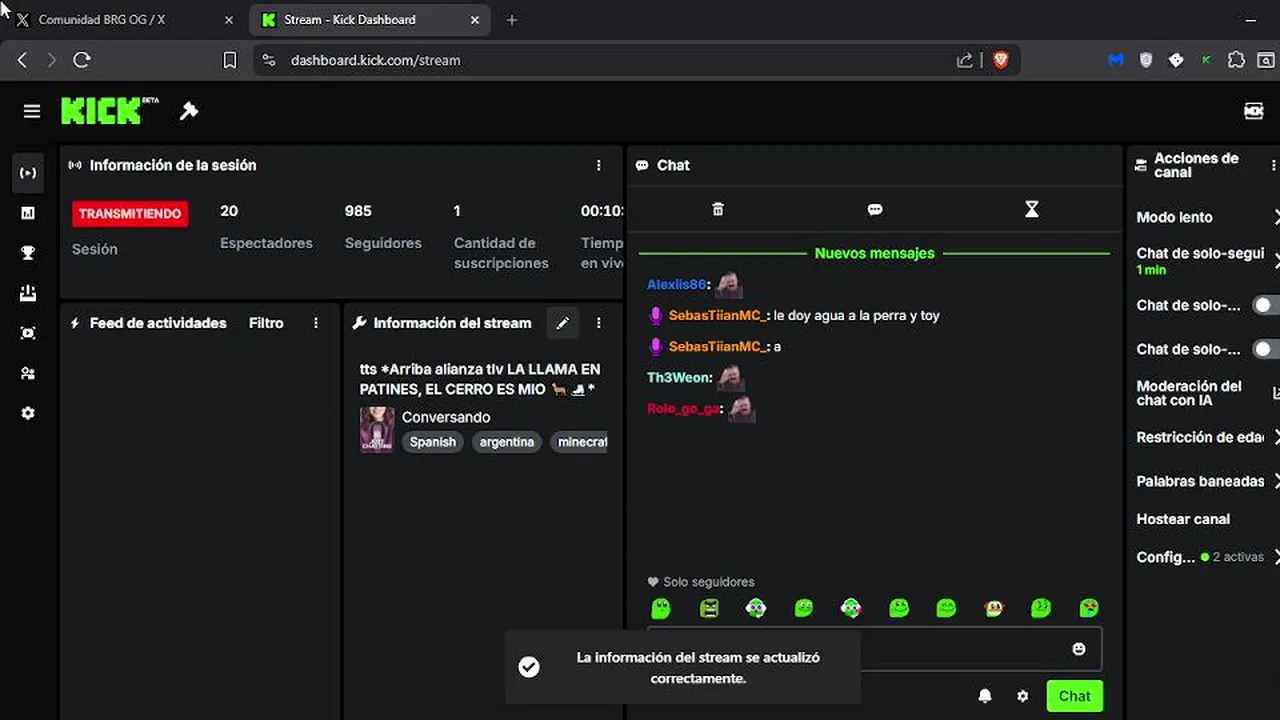Click Hostear canal
Viewport: 1280px width, 720px height.
coord(1183,519)
